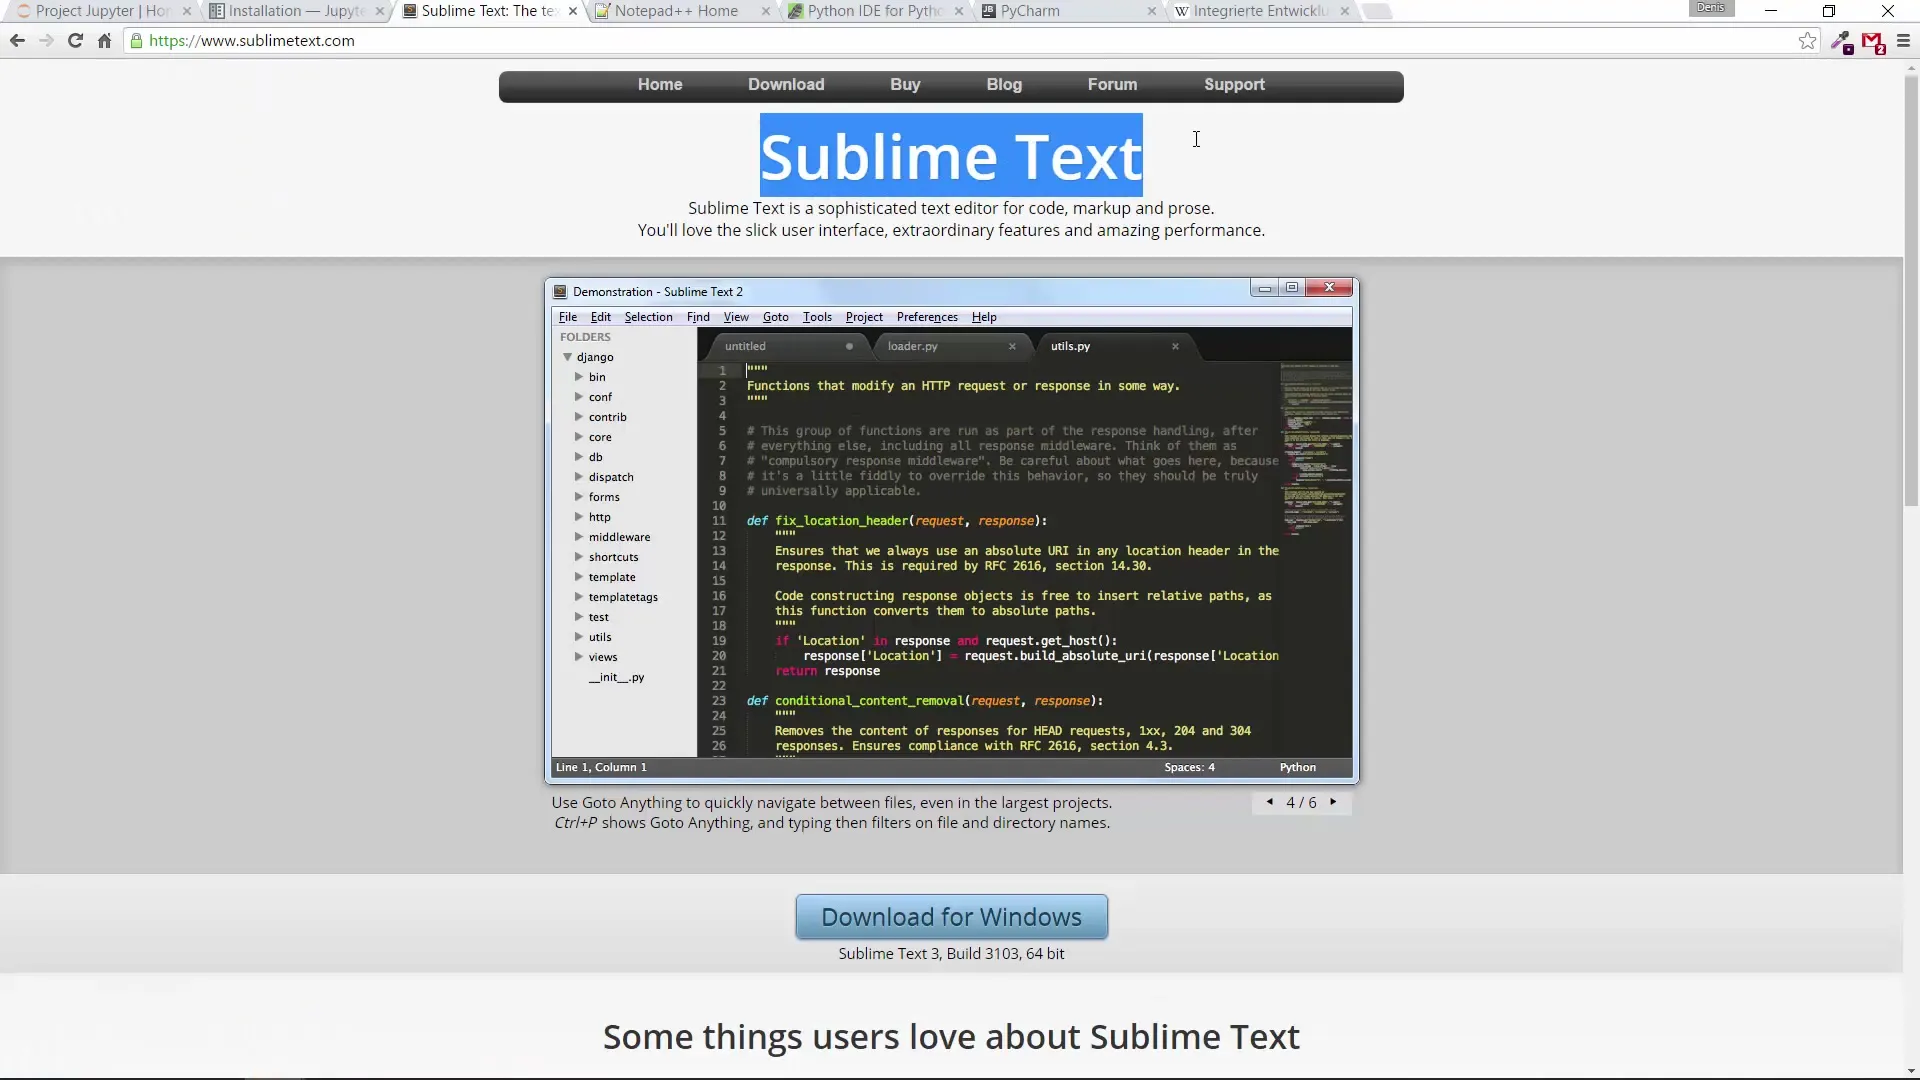The width and height of the screenshot is (1920, 1080).
Task: Switch to the Notepad++ Home tab
Action: (x=677, y=11)
